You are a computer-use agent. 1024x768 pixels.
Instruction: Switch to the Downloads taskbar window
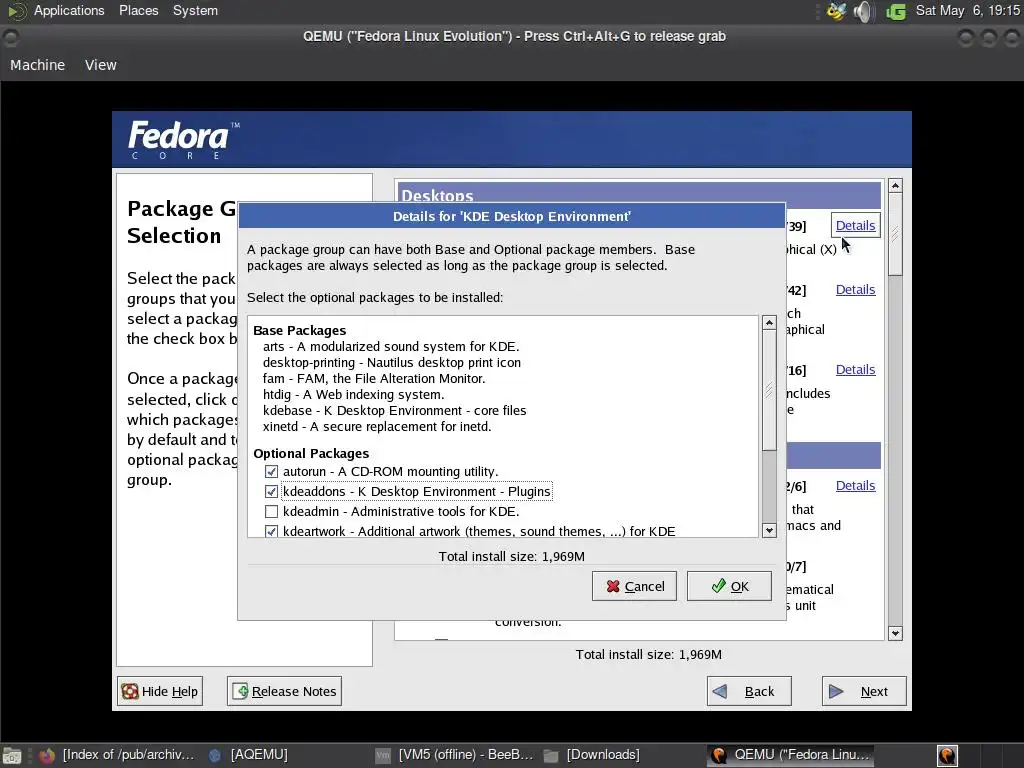(592, 755)
